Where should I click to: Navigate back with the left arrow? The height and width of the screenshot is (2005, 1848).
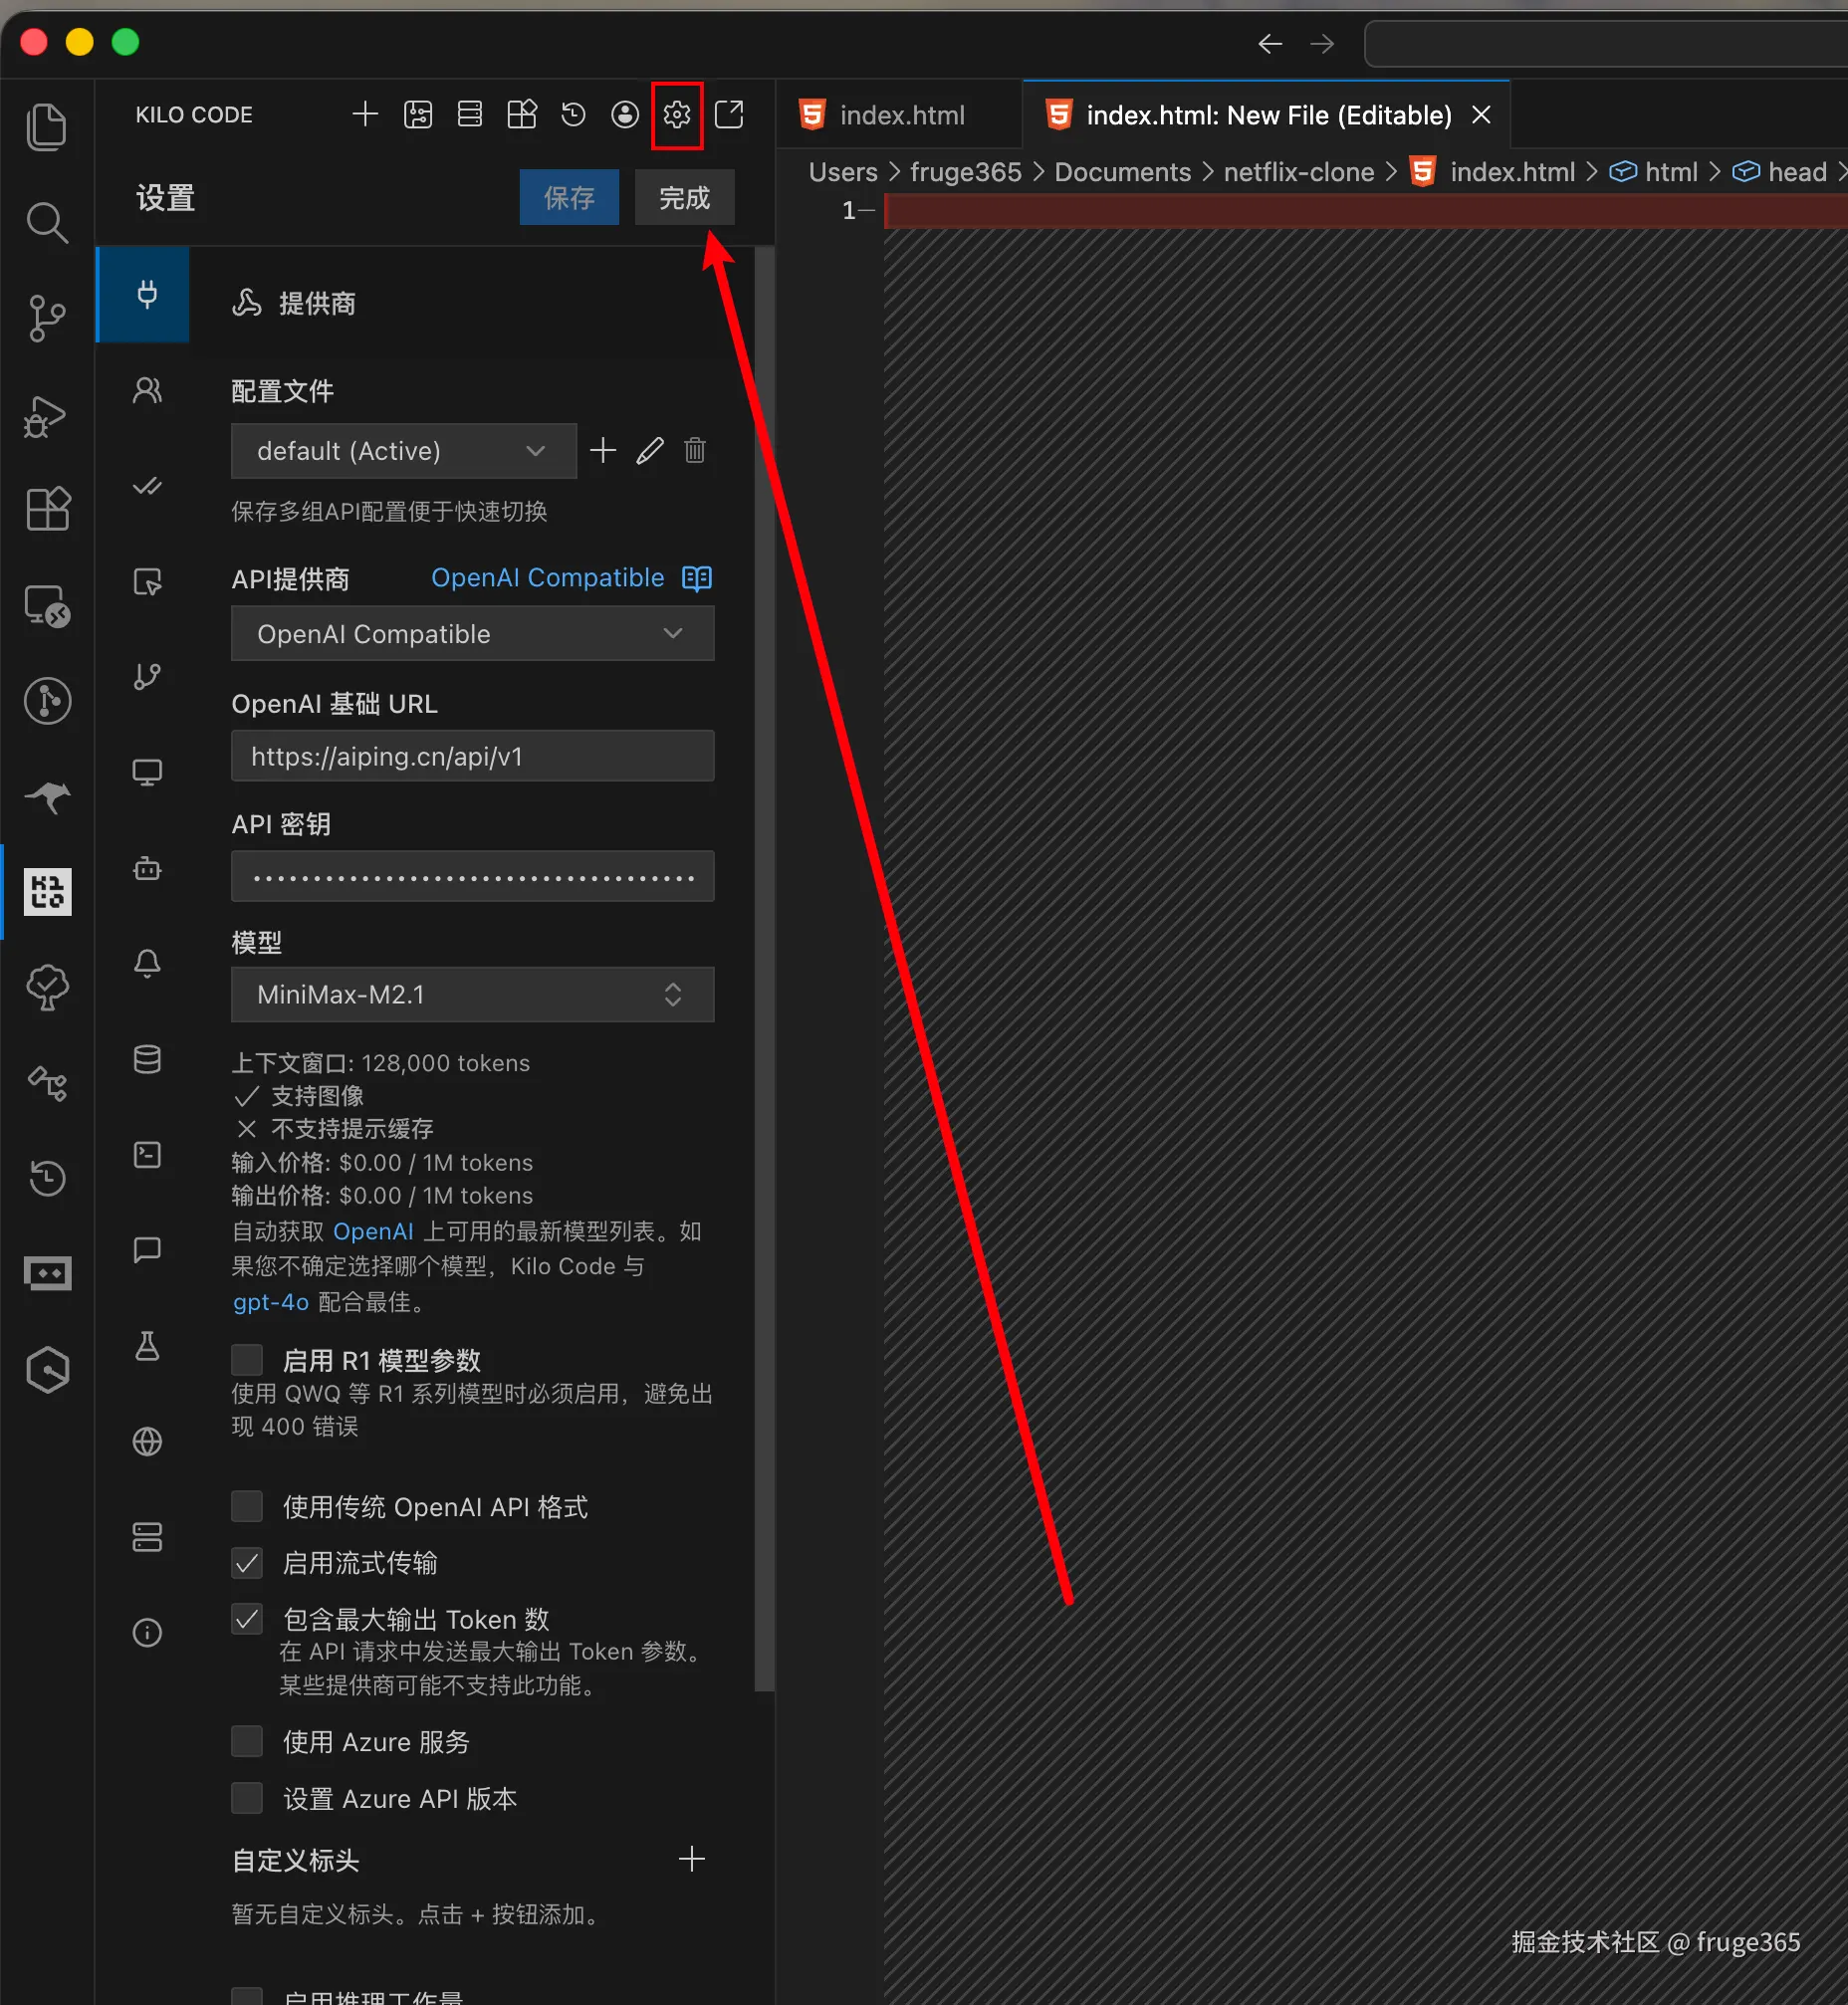pyautogui.click(x=1270, y=44)
